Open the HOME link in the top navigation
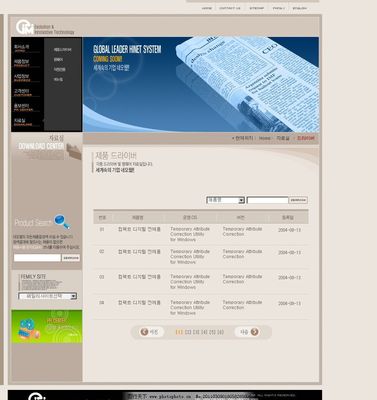The image size is (377, 400). tap(207, 8)
